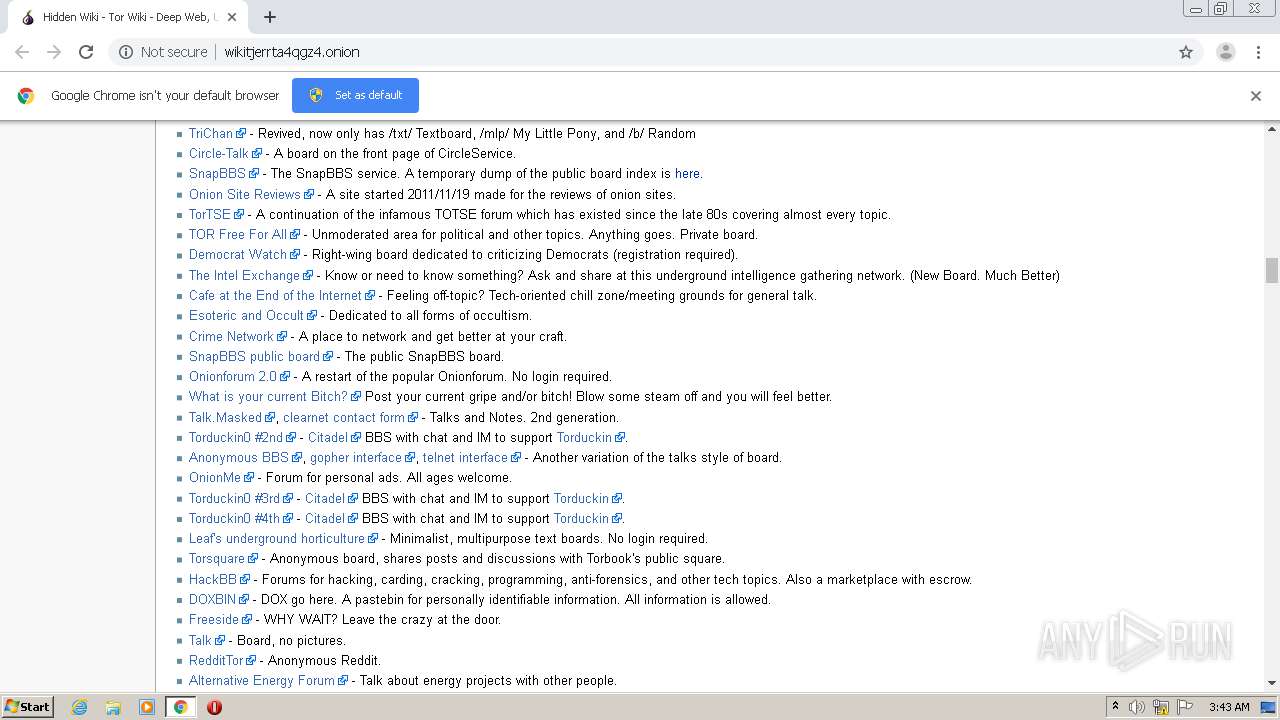Open the Windows Start menu

coord(27,706)
